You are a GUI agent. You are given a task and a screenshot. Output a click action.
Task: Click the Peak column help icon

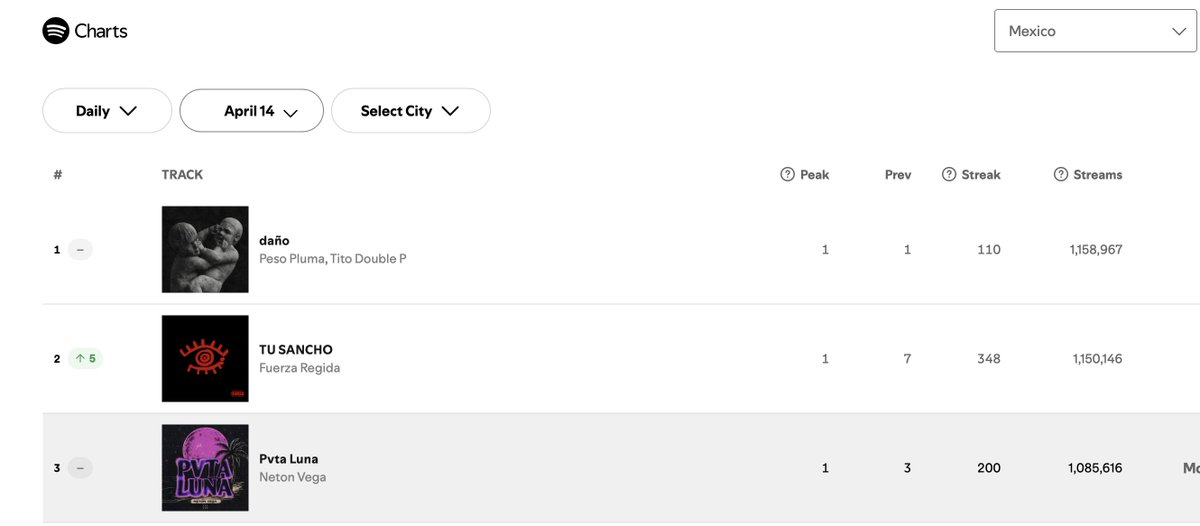[787, 174]
